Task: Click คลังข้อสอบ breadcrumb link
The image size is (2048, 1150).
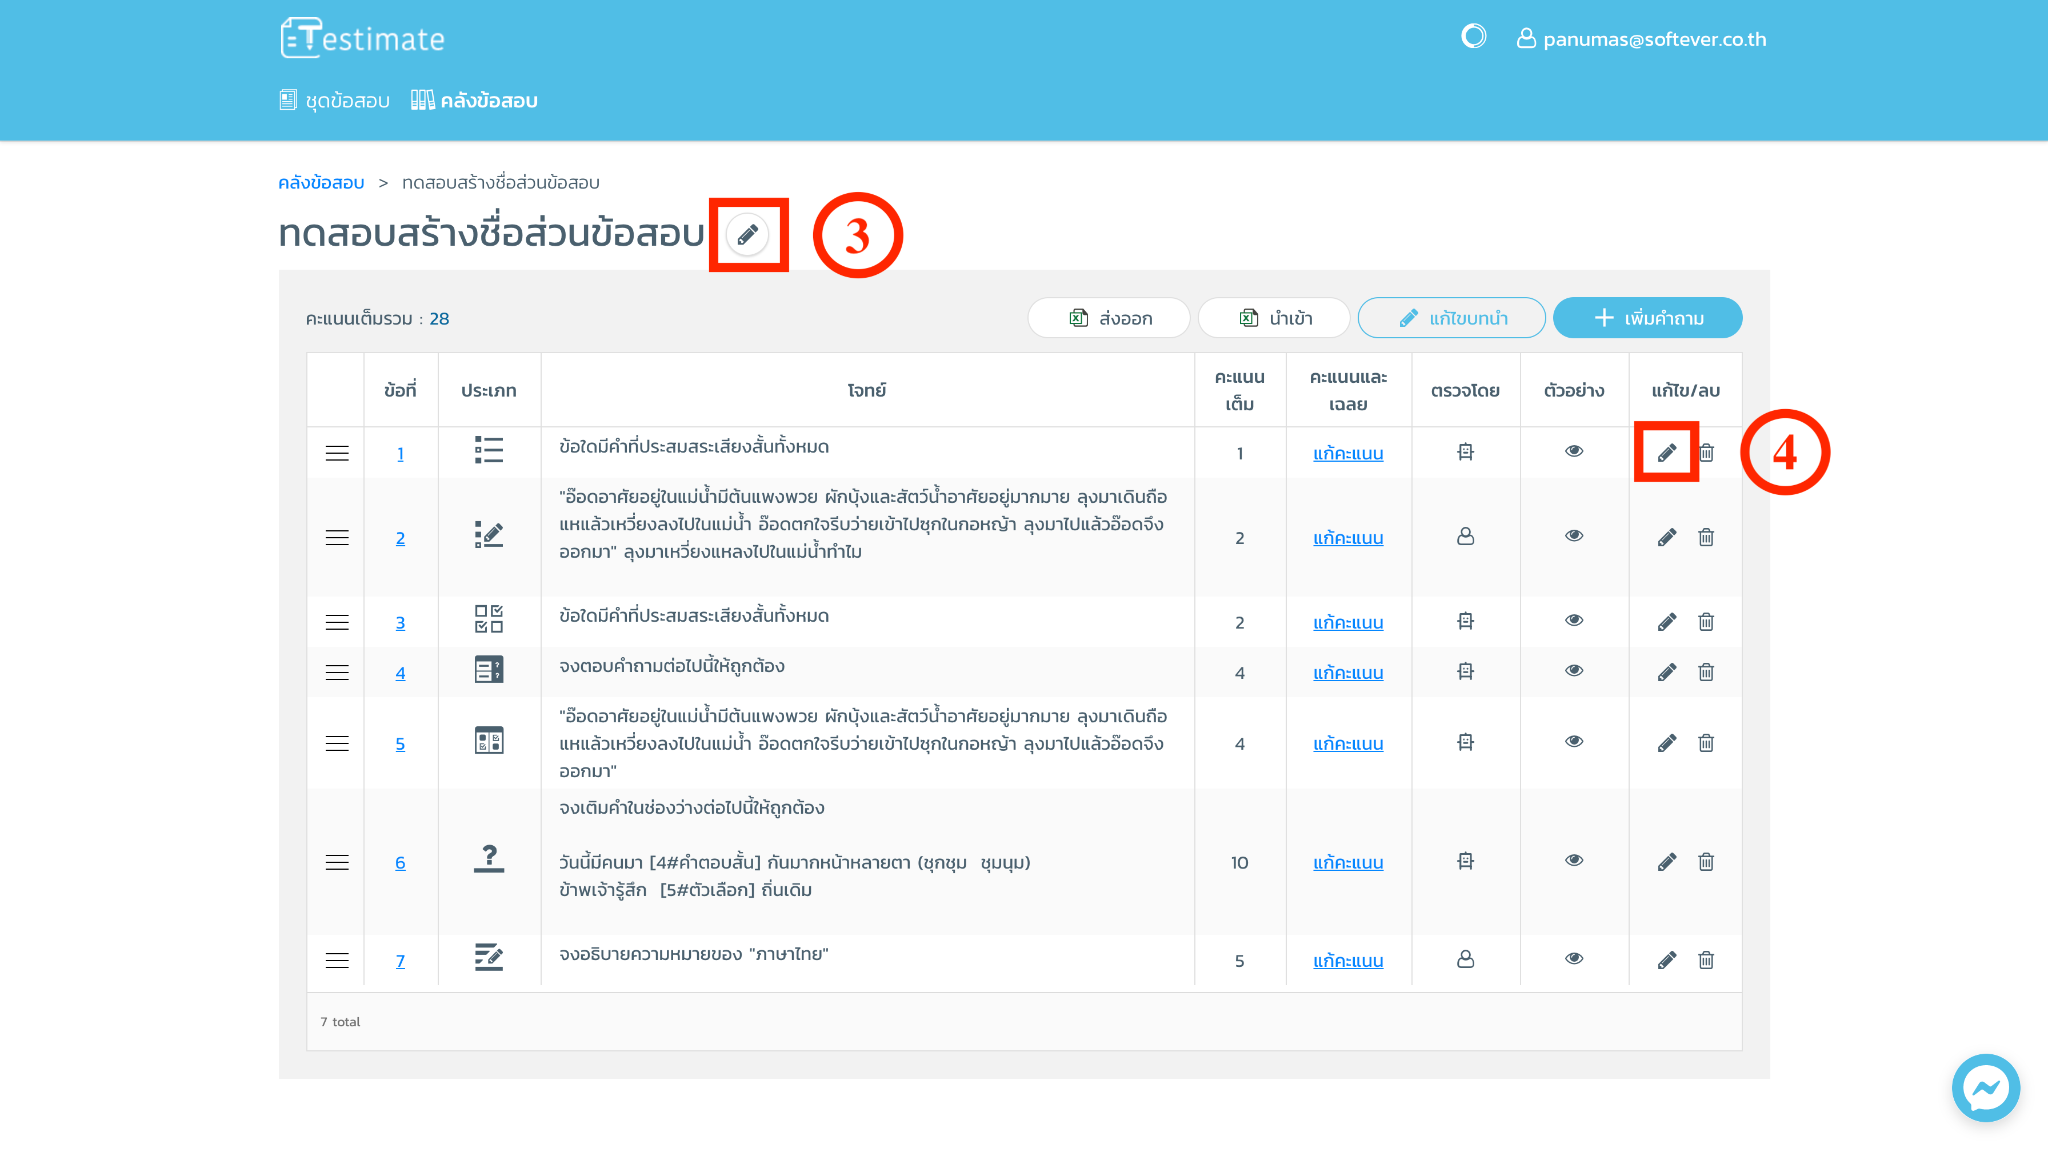Action: (321, 182)
